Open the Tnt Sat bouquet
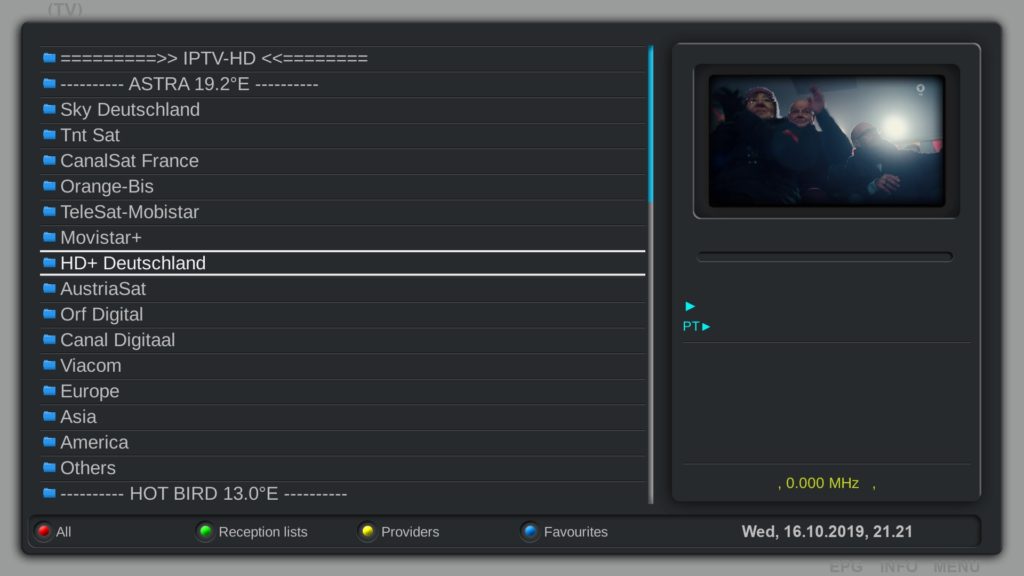Image resolution: width=1024 pixels, height=576 pixels. pyautogui.click(x=343, y=135)
